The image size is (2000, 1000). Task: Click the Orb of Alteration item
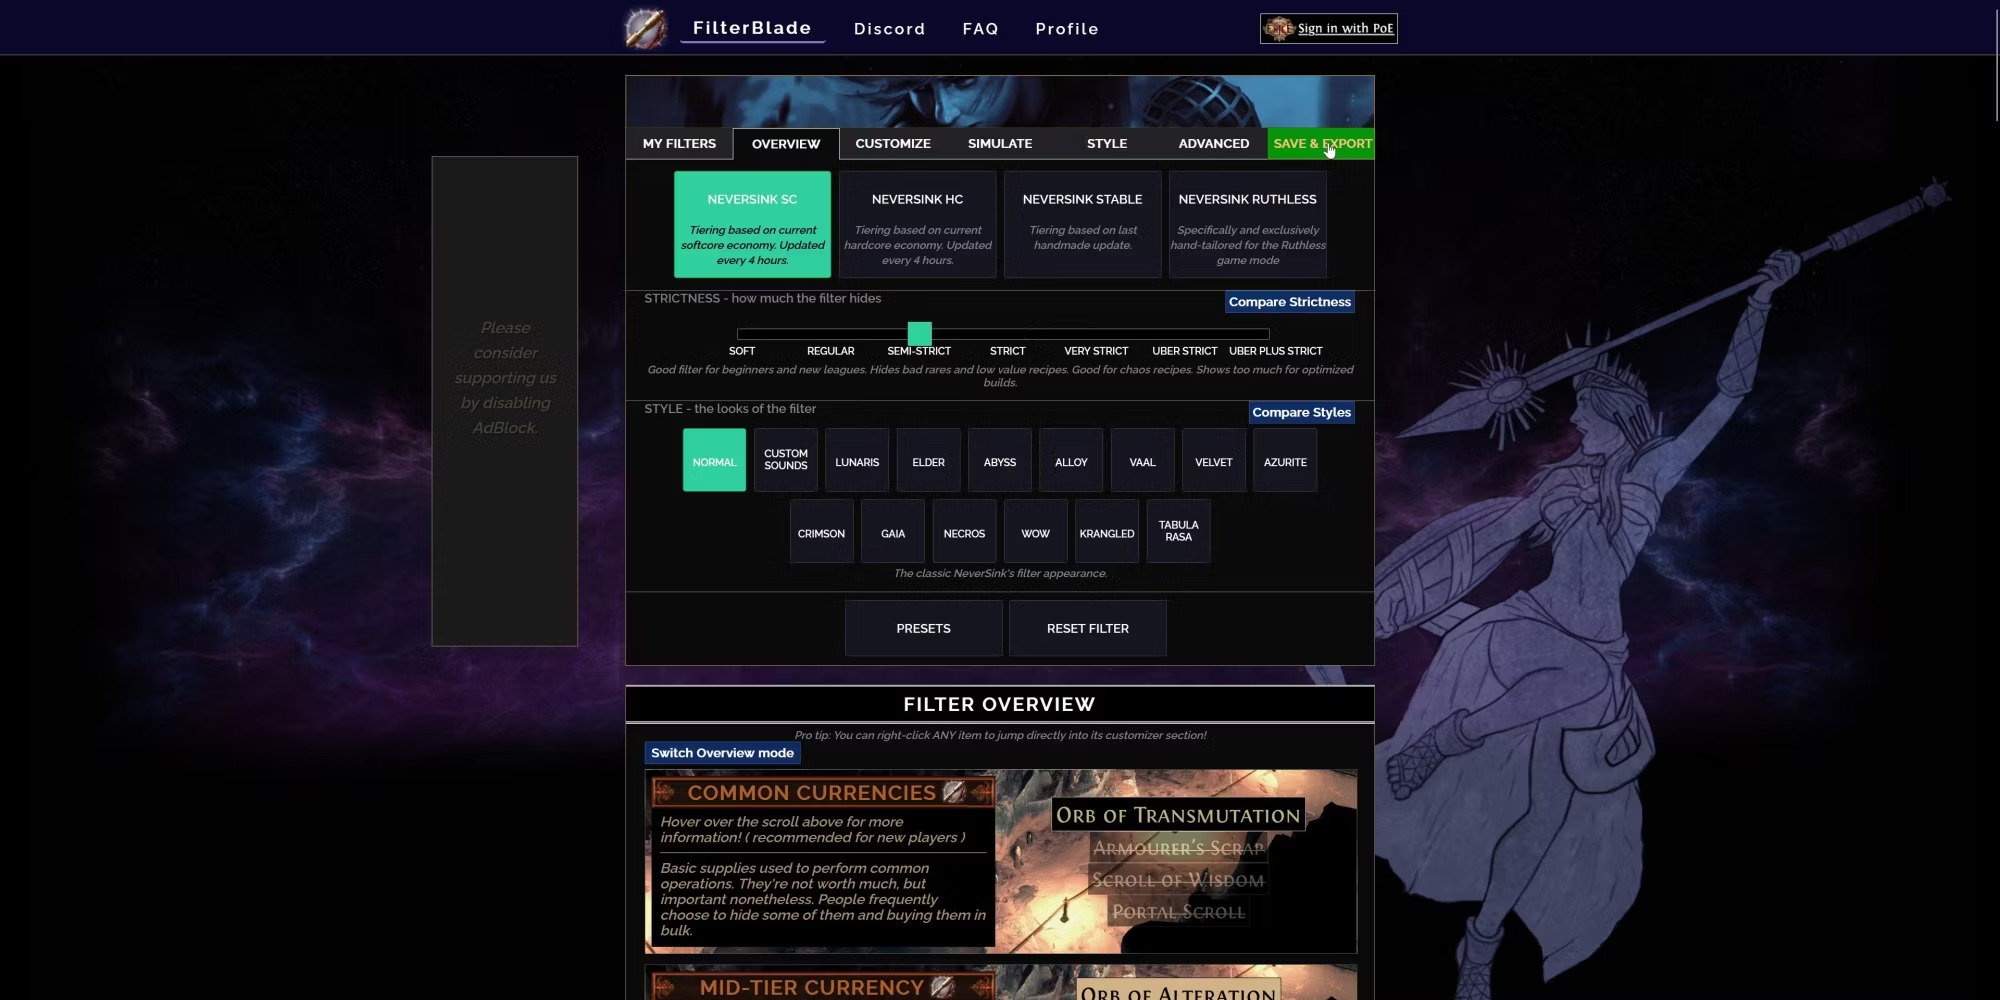pyautogui.click(x=1178, y=992)
